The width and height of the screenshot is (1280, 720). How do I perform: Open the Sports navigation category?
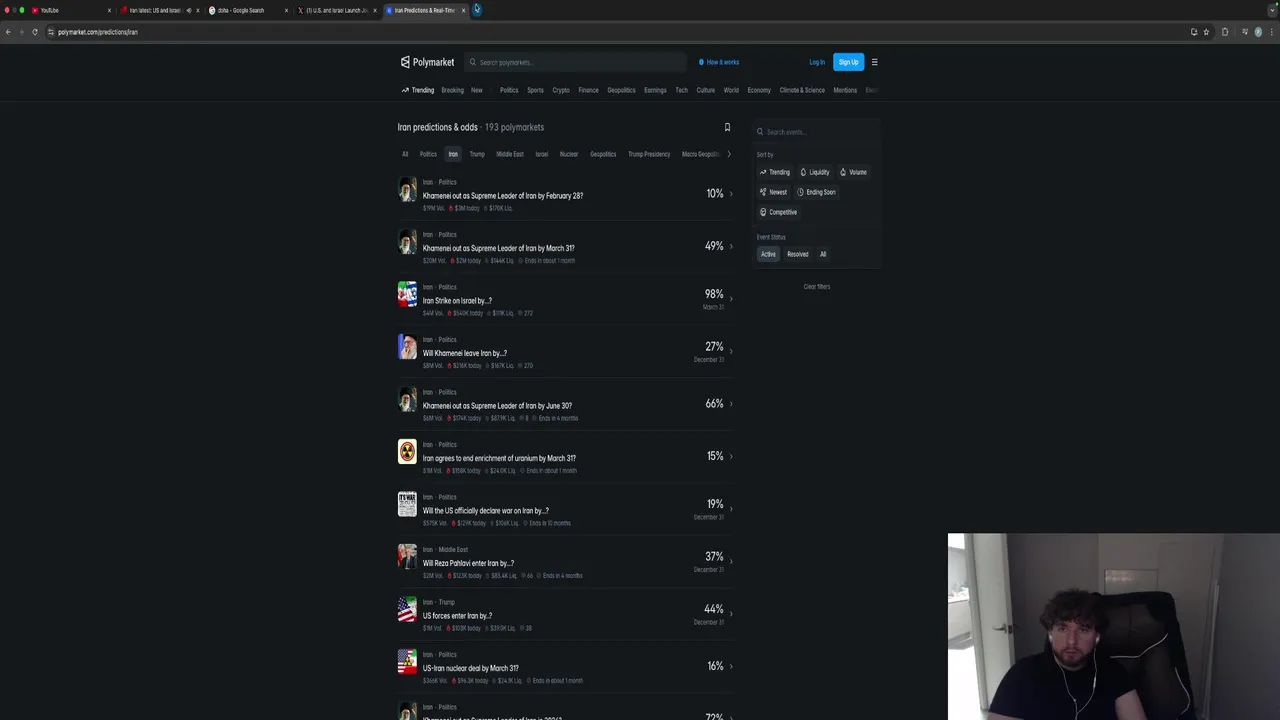[x=535, y=90]
